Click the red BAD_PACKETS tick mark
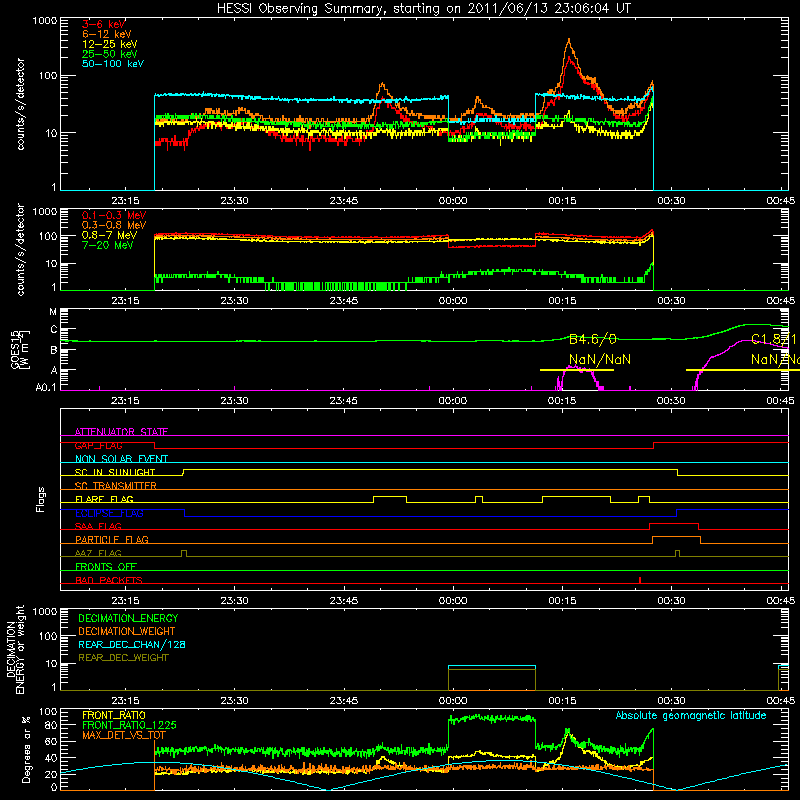 640,580
